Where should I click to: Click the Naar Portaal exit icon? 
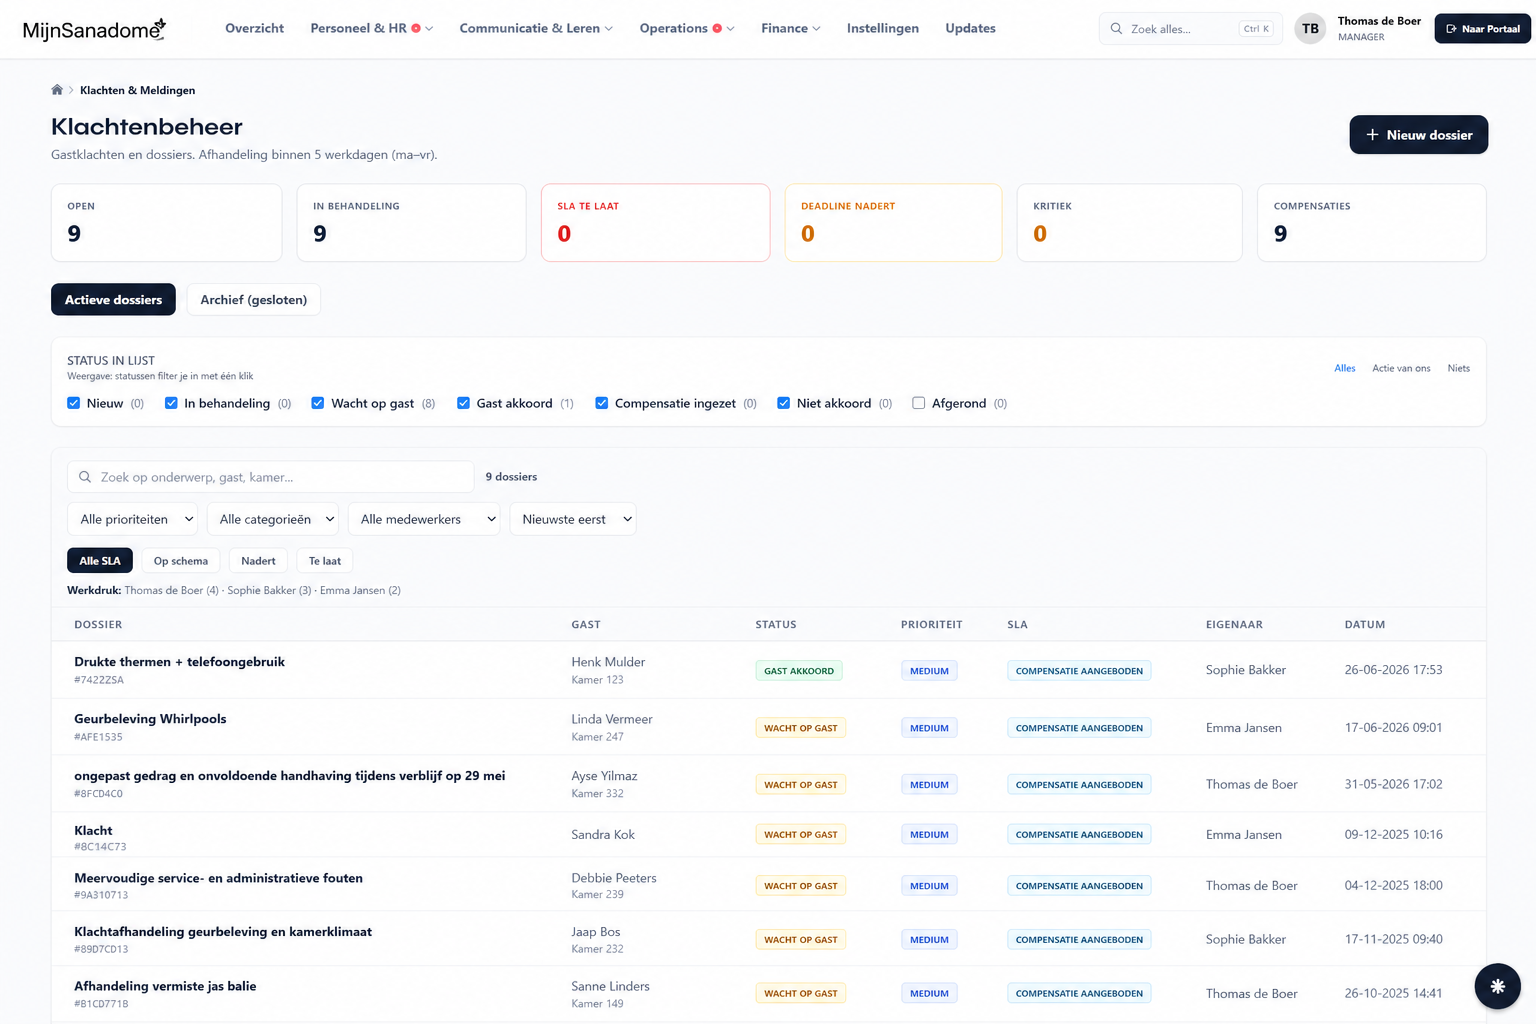click(1451, 29)
